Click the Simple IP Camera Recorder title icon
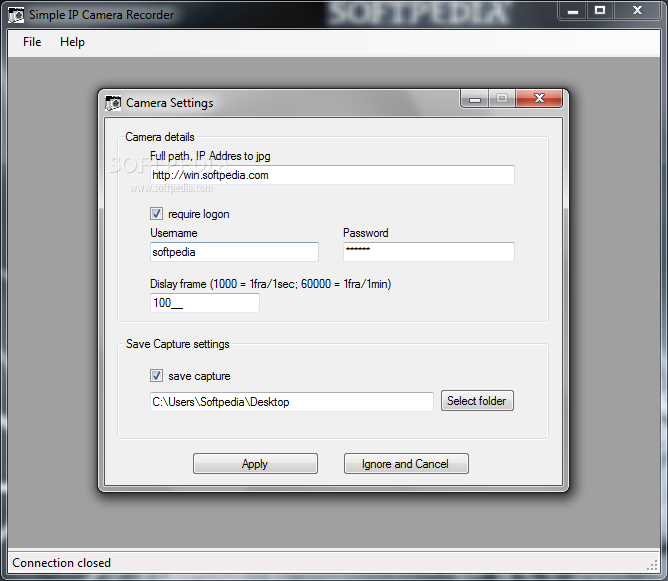This screenshot has height=581, width=668. [16, 15]
